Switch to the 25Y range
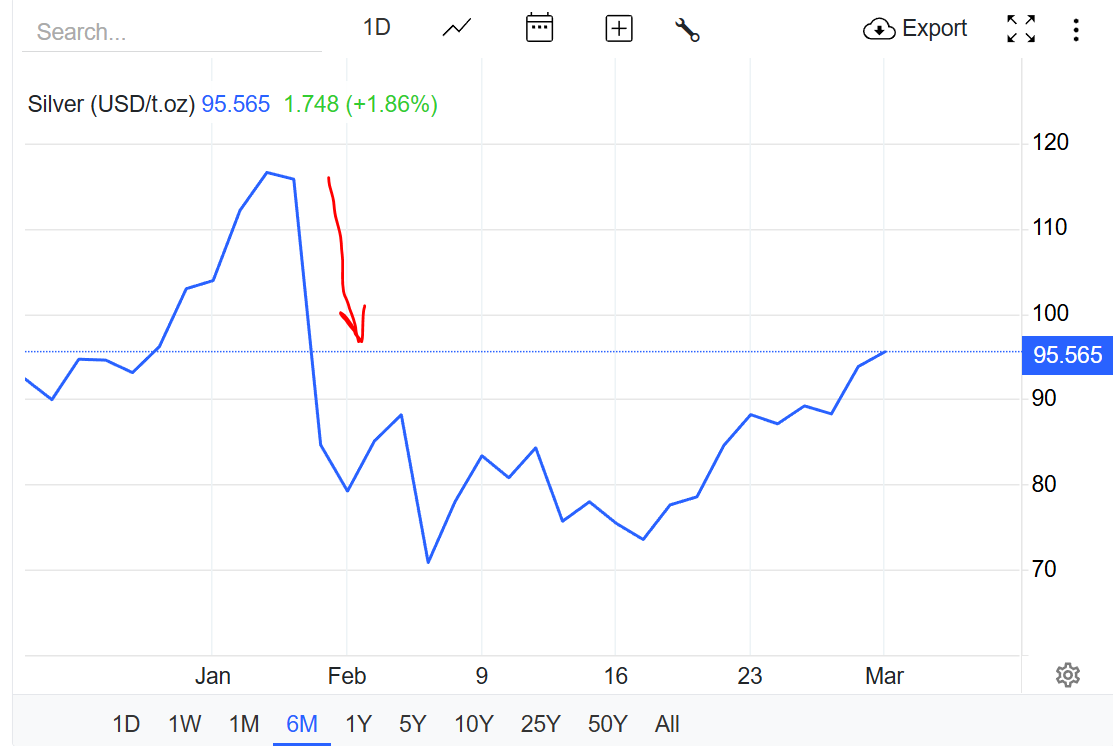This screenshot has width=1113, height=746. [x=541, y=724]
